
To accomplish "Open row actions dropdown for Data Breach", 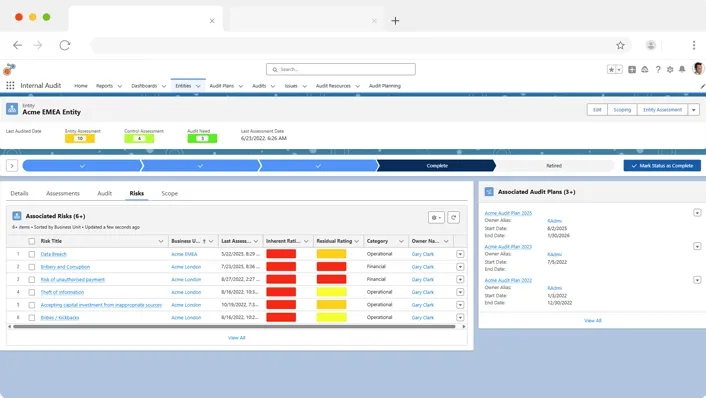I will tap(460, 254).
